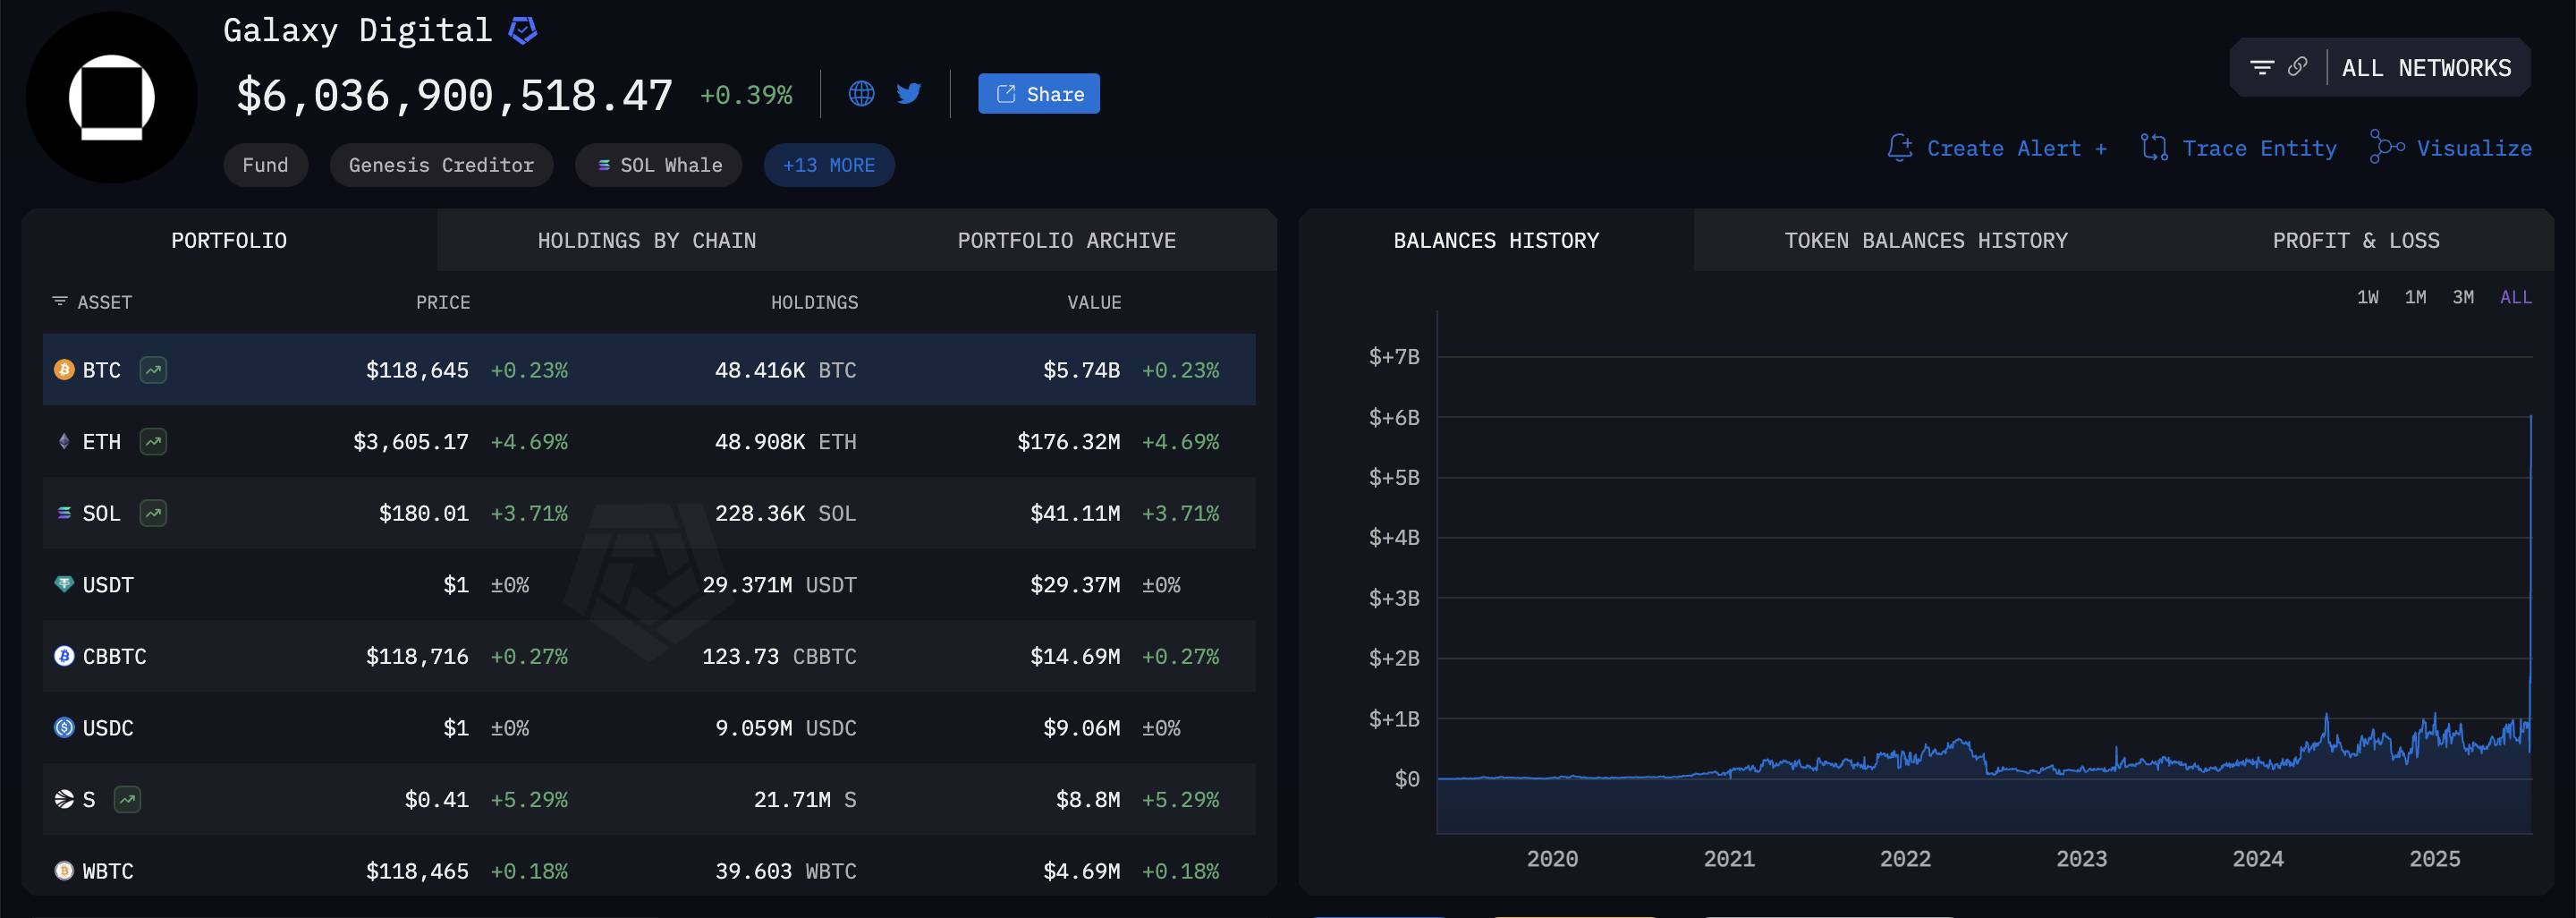Switch to HOLDINGS BY CHAIN tab
The image size is (2576, 918).
click(x=647, y=240)
